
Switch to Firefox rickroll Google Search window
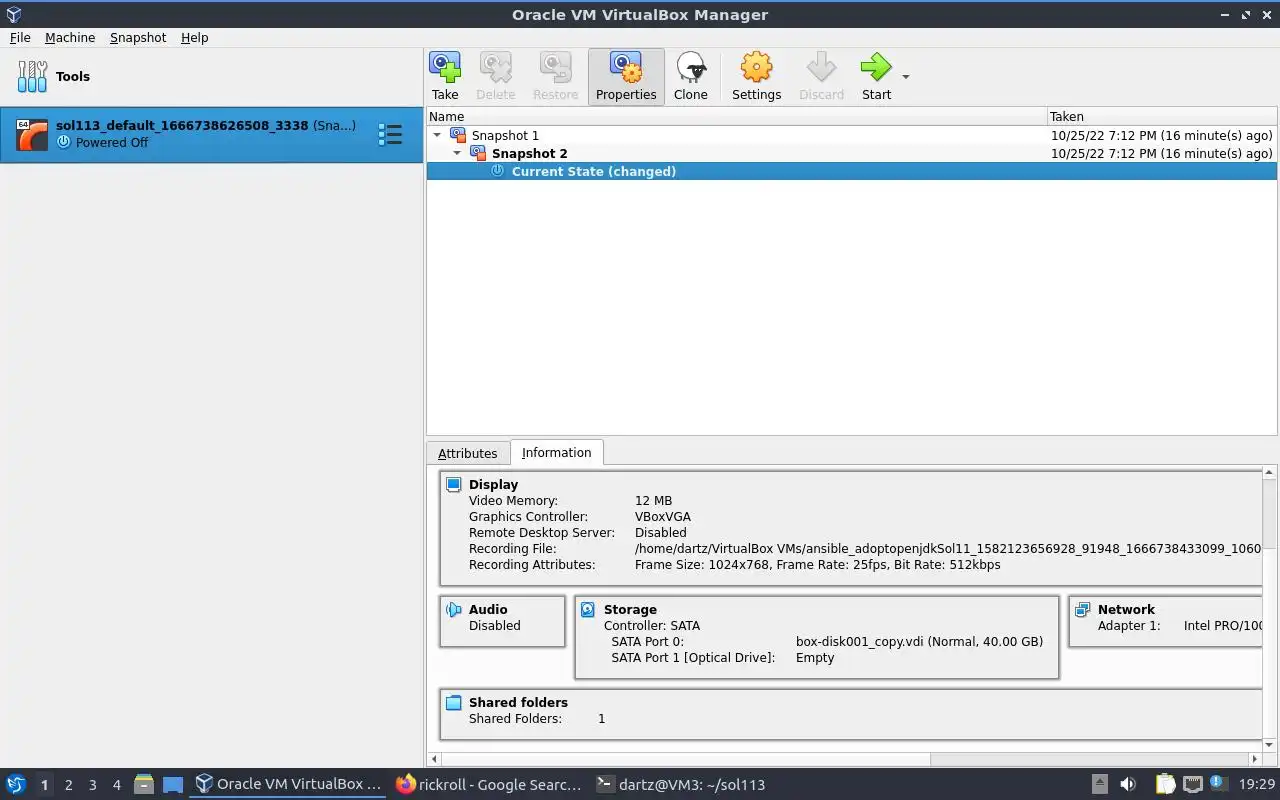487,784
